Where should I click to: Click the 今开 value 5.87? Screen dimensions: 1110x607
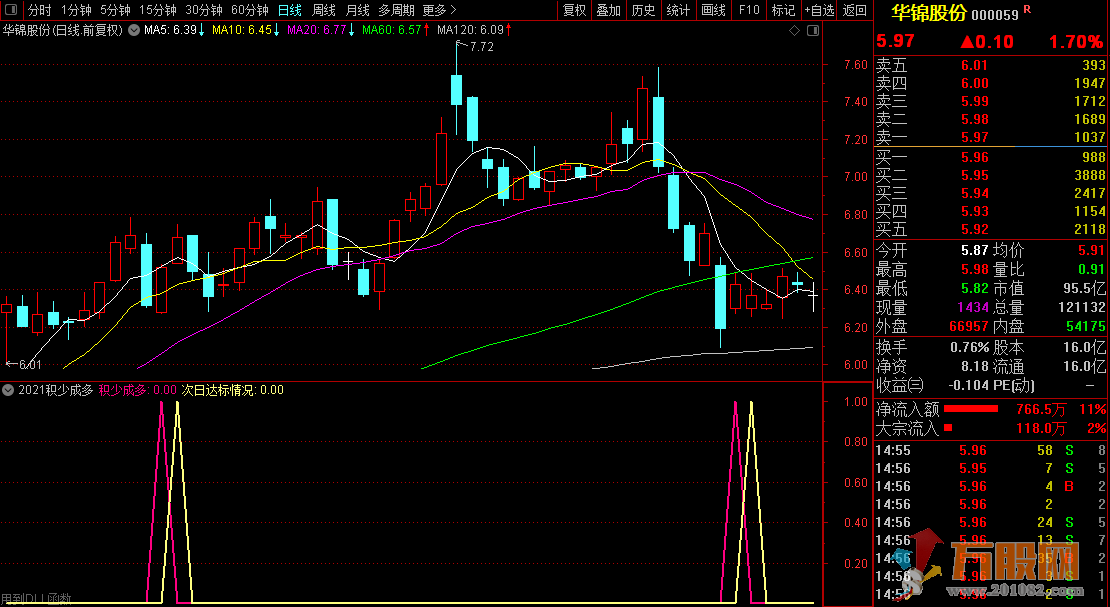tap(974, 250)
